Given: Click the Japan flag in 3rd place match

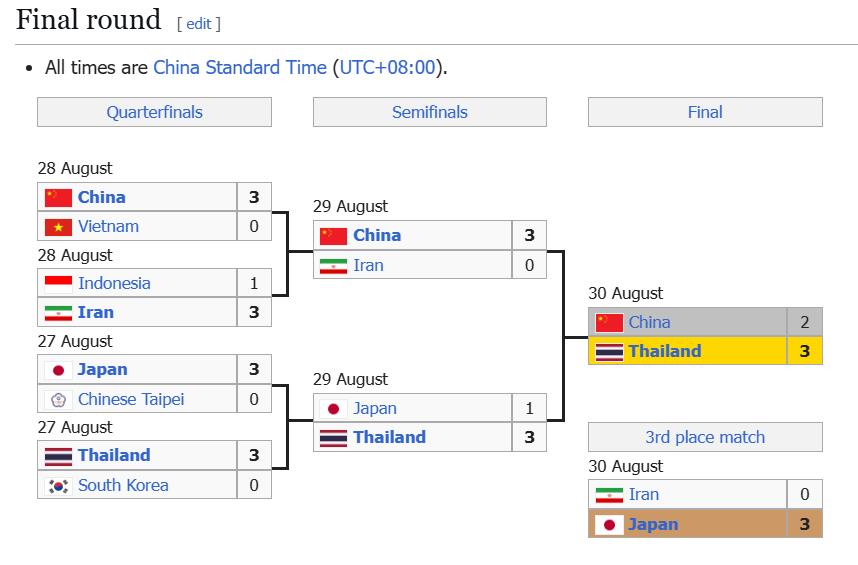Looking at the screenshot, I should click(x=609, y=525).
